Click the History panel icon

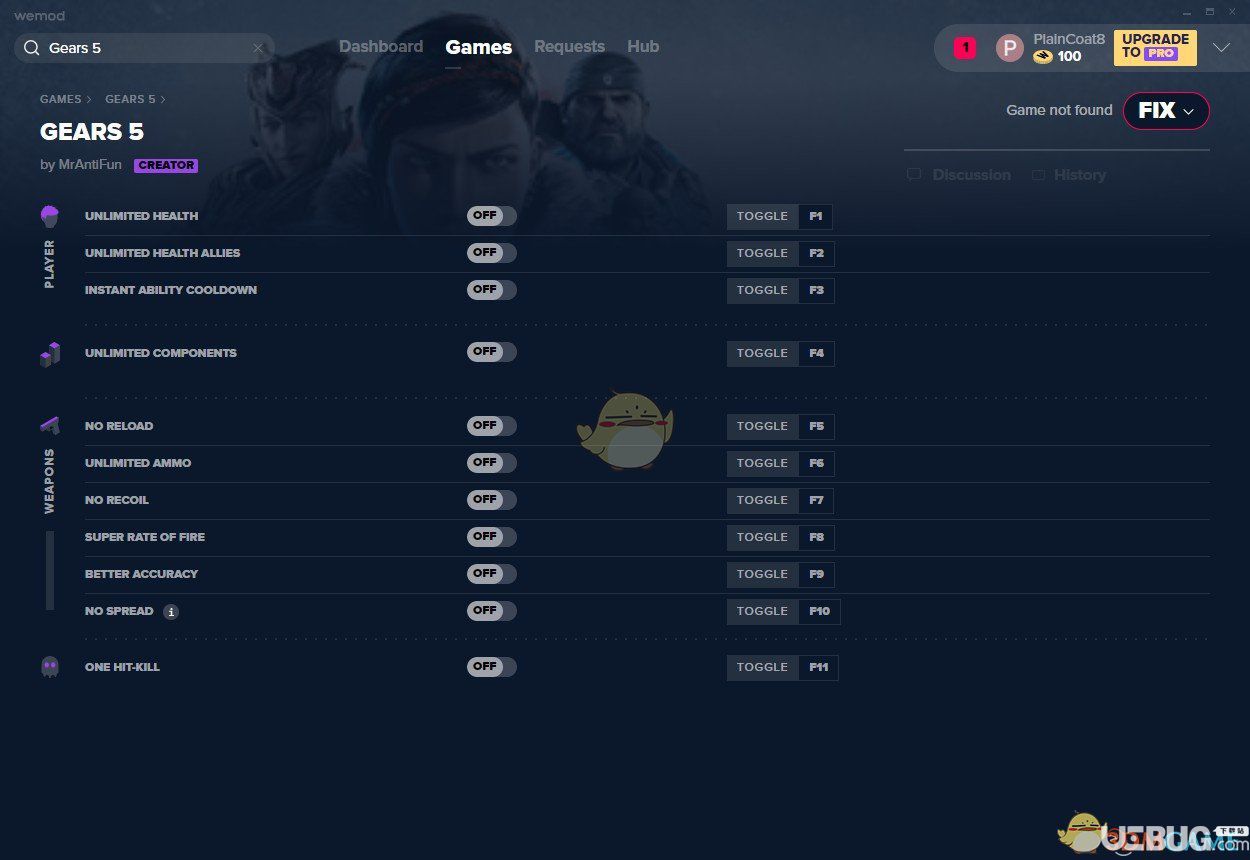tap(1039, 175)
